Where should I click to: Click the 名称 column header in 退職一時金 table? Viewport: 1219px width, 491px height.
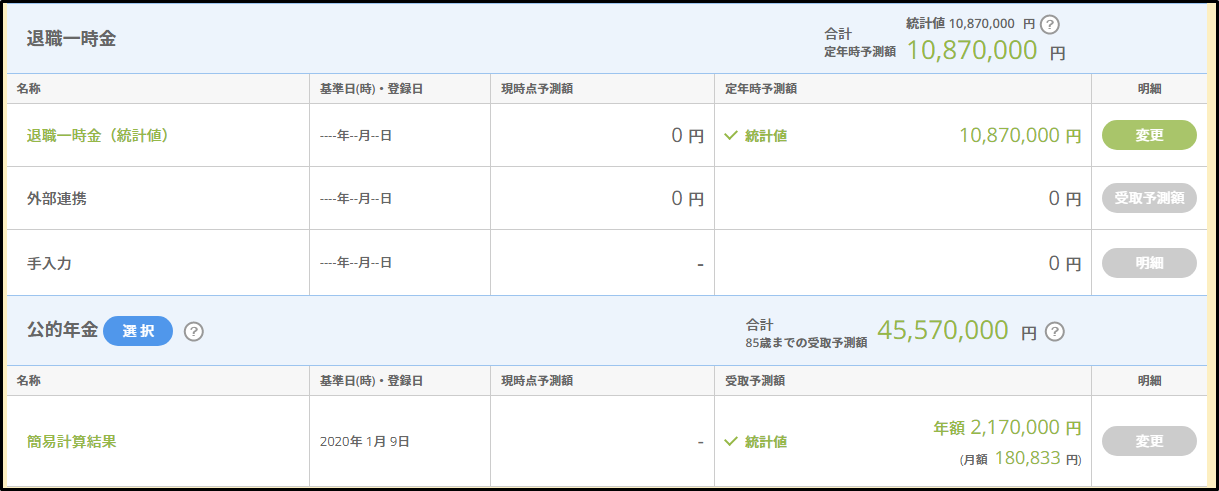pos(28,89)
